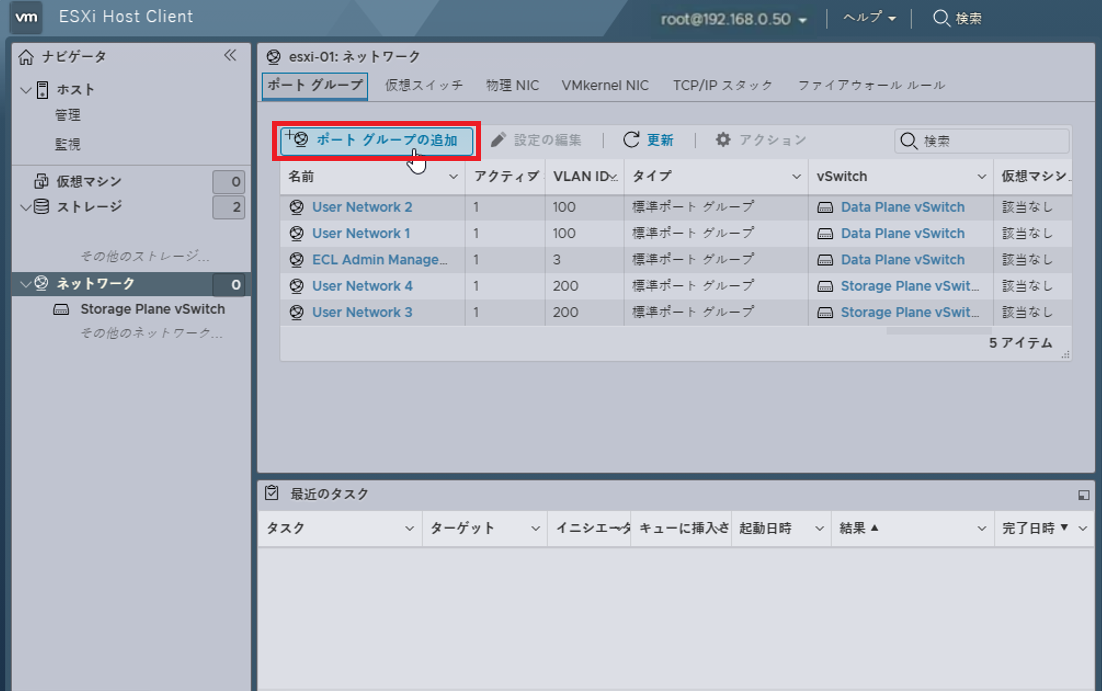1102x691 pixels.
Task: Switch to the 仮想スイッチ tab
Action: (424, 85)
